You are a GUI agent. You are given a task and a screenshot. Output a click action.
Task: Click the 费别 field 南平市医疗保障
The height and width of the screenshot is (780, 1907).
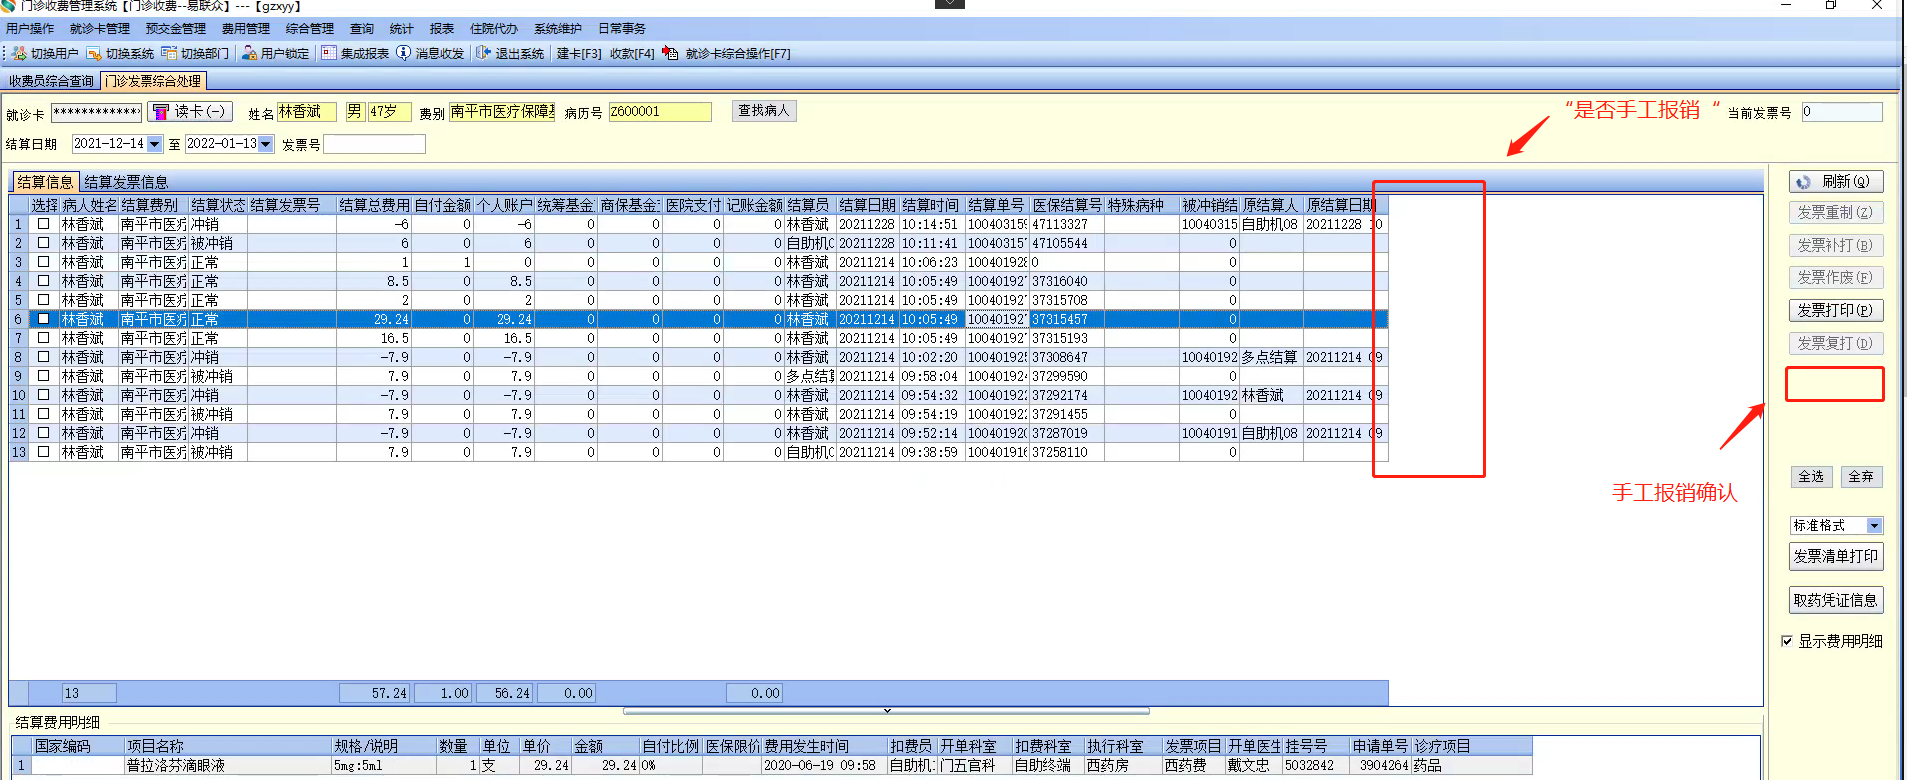[x=502, y=112]
